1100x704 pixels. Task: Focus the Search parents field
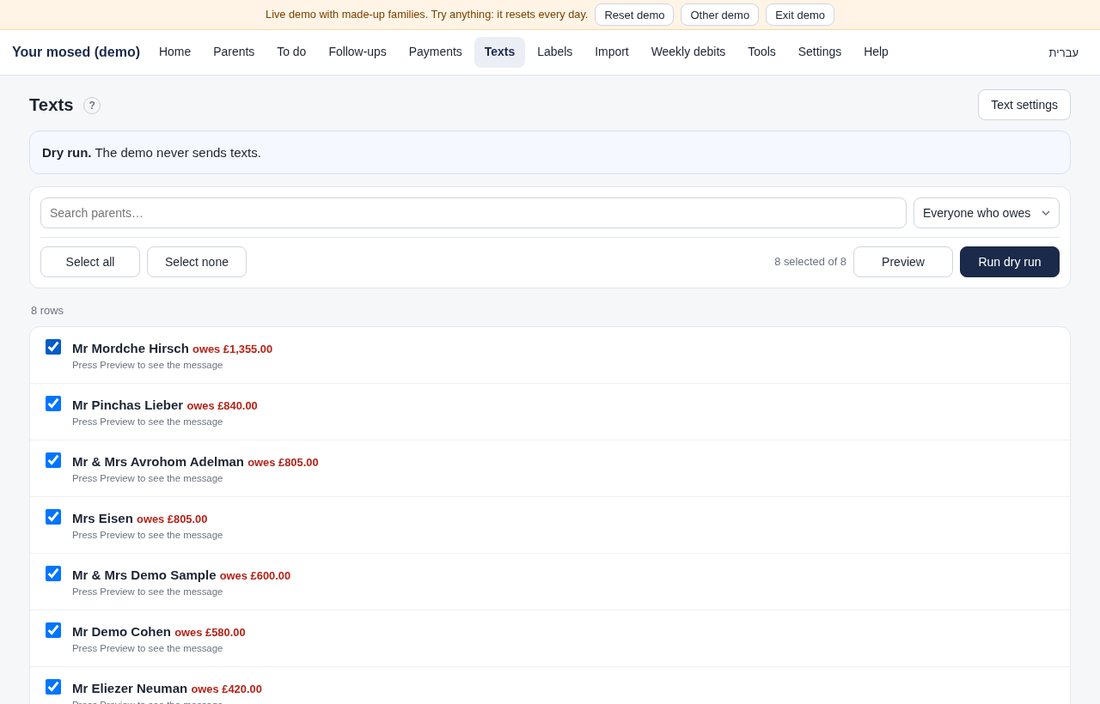tap(474, 213)
